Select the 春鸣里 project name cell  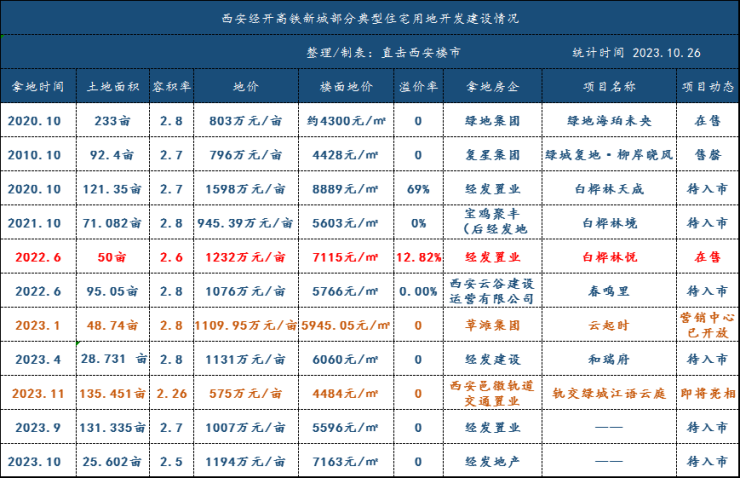[609, 291]
